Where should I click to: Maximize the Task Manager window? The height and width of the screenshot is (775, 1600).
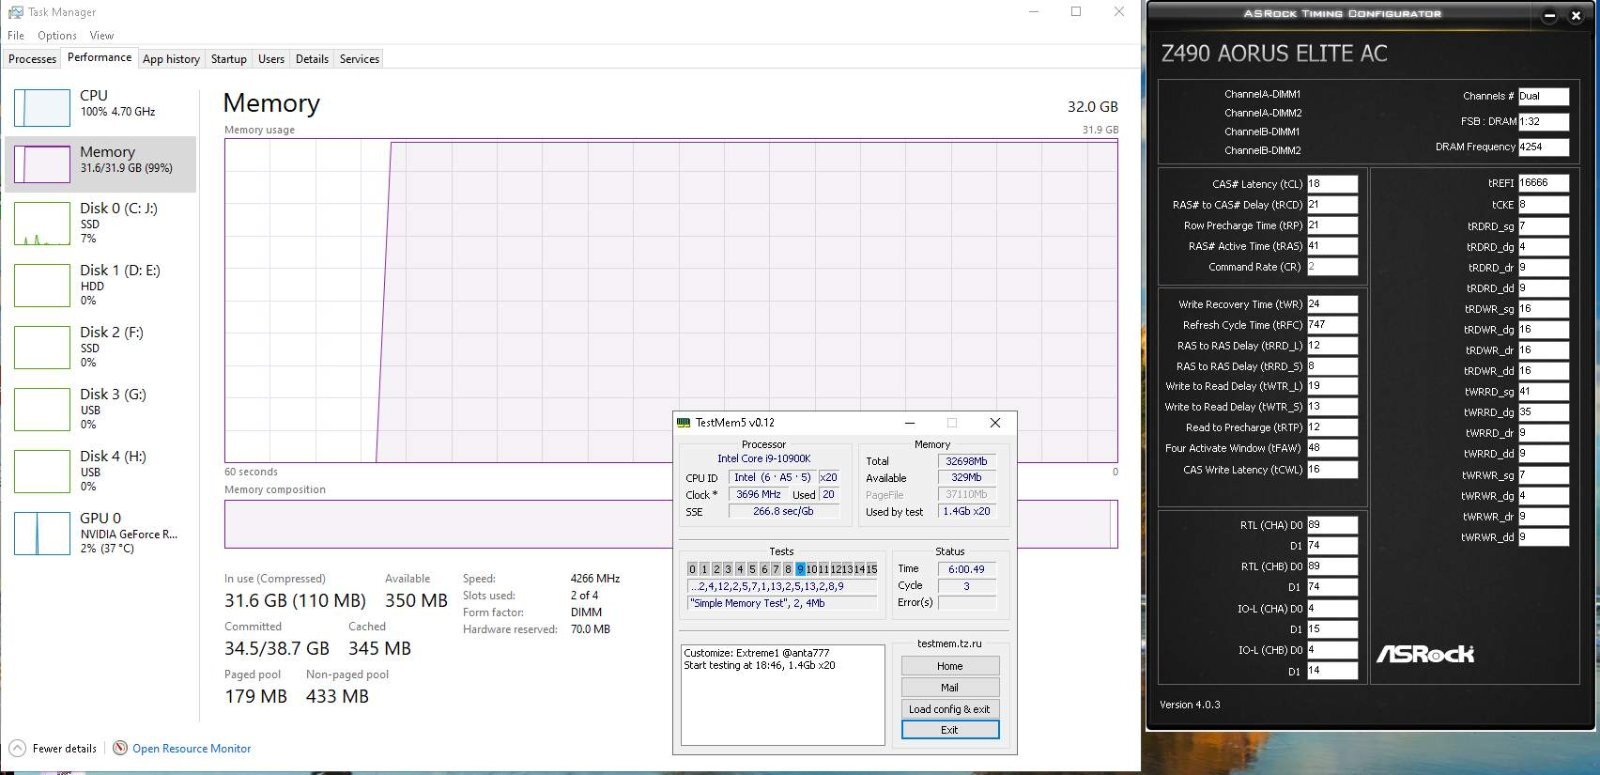tap(1076, 12)
